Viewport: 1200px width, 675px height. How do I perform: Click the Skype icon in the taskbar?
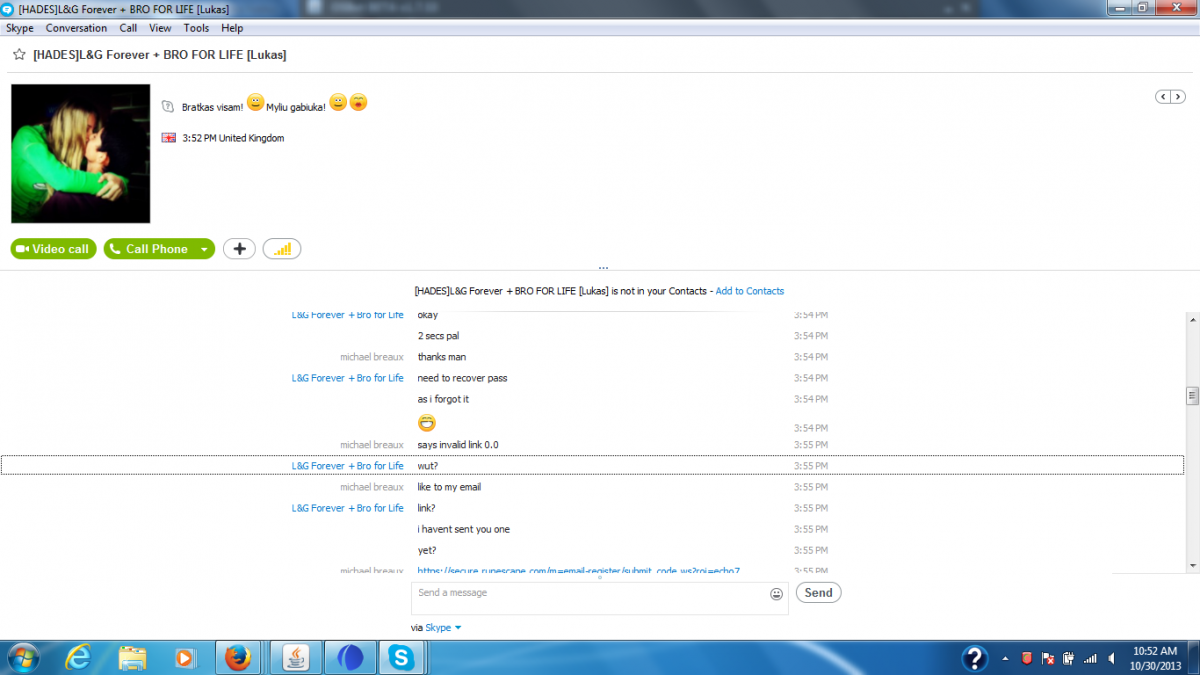[x=401, y=658]
